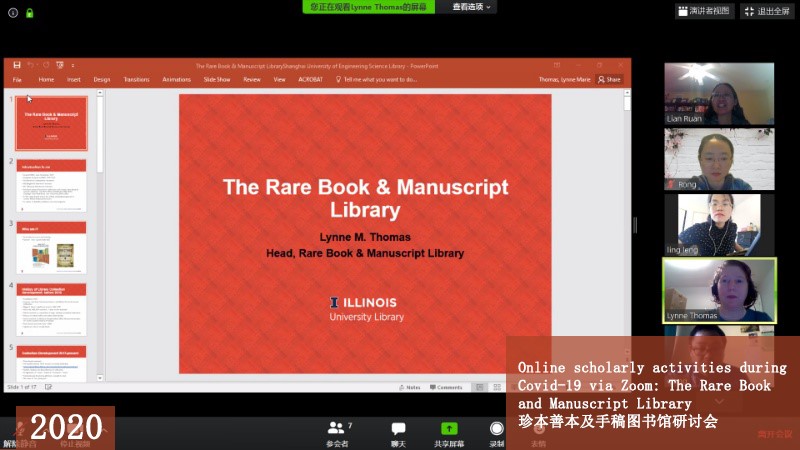This screenshot has height=450, width=800.
Task: Open the View Options (查看选项) dropdown
Action: 471,7
